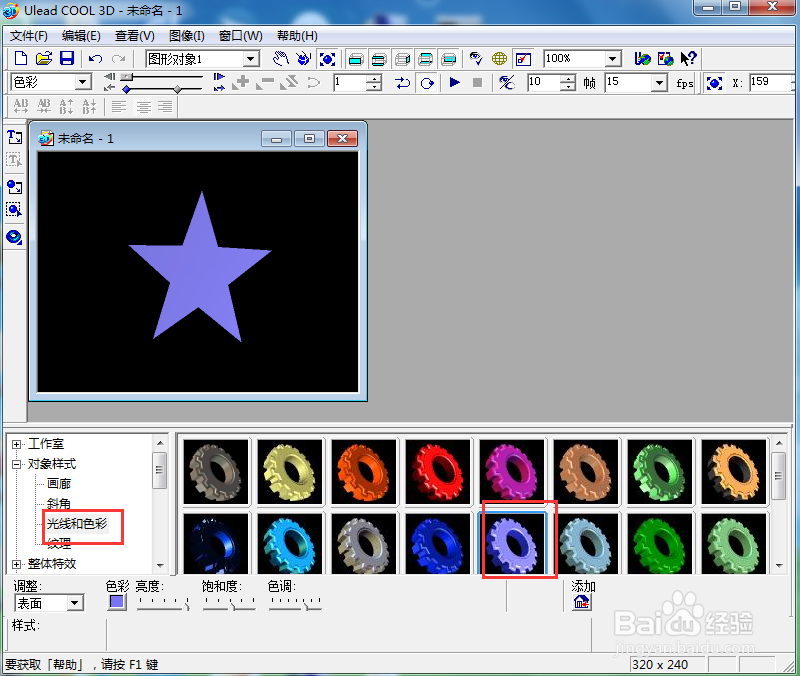The width and height of the screenshot is (800, 676).
Task: Open the 窗口(W) menu
Action: click(x=241, y=36)
